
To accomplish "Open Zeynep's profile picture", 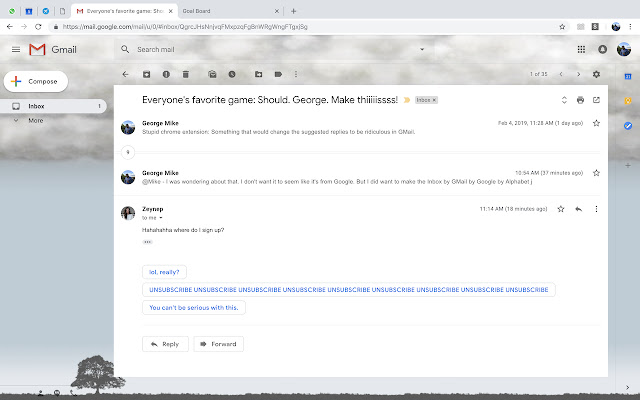I will click(128, 213).
